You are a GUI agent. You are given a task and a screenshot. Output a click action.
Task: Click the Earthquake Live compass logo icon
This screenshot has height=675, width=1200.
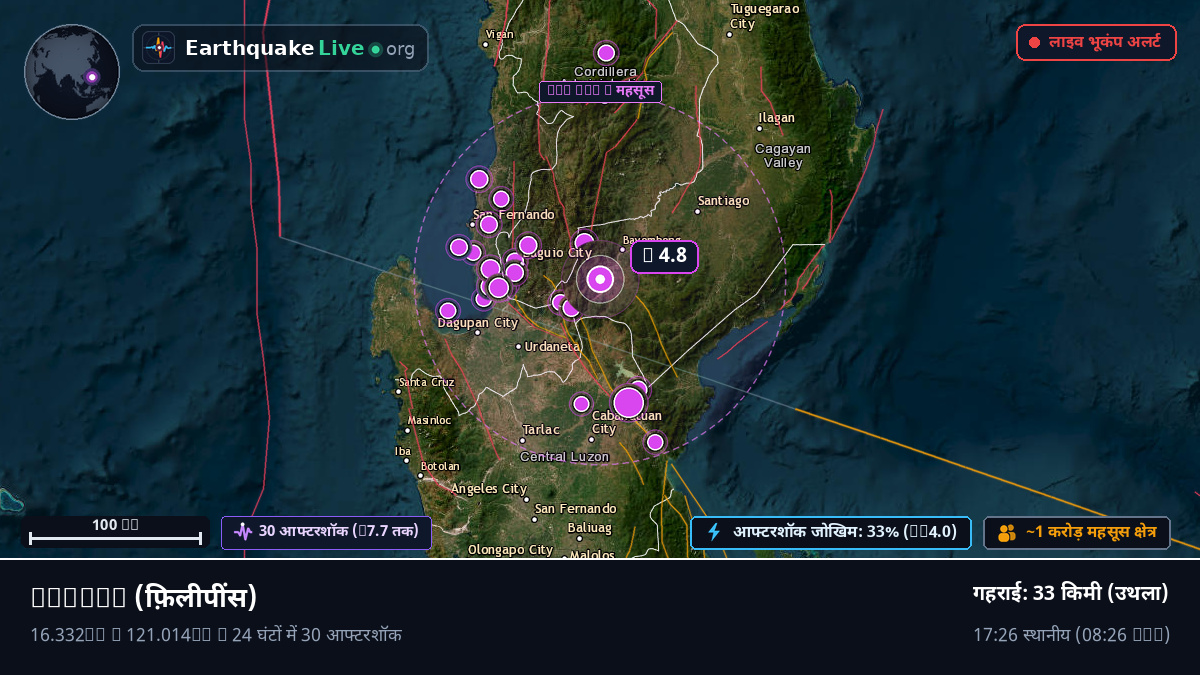click(158, 48)
